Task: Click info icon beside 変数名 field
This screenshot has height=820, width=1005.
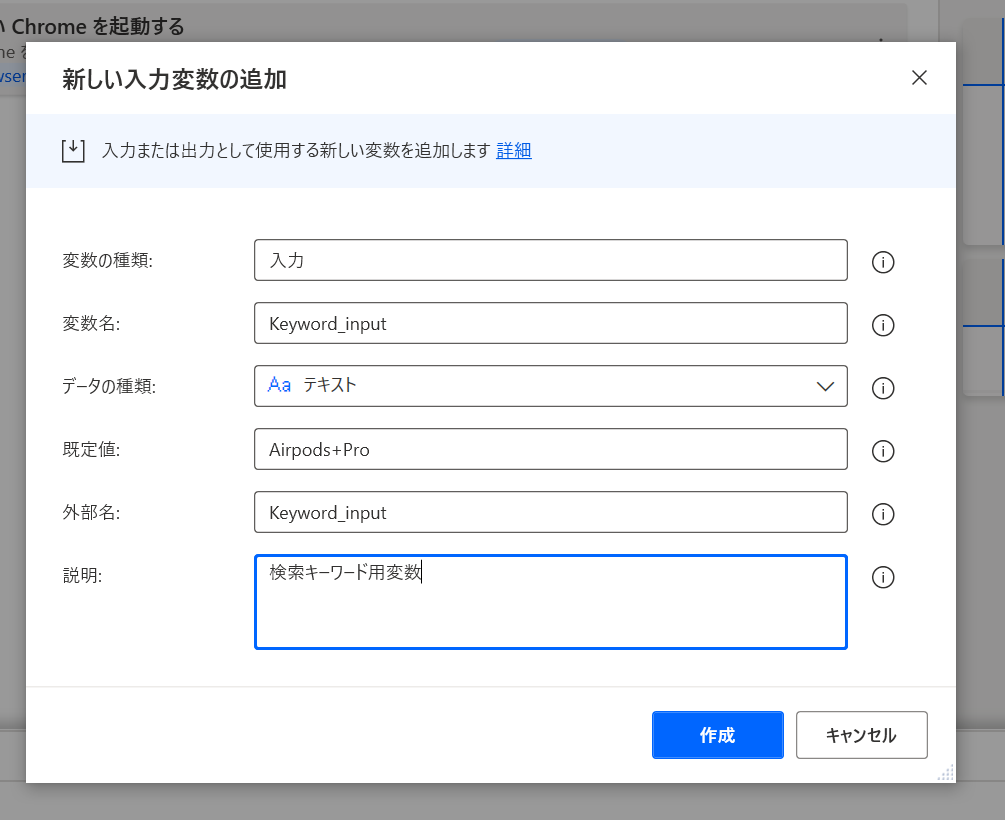Action: pos(883,325)
